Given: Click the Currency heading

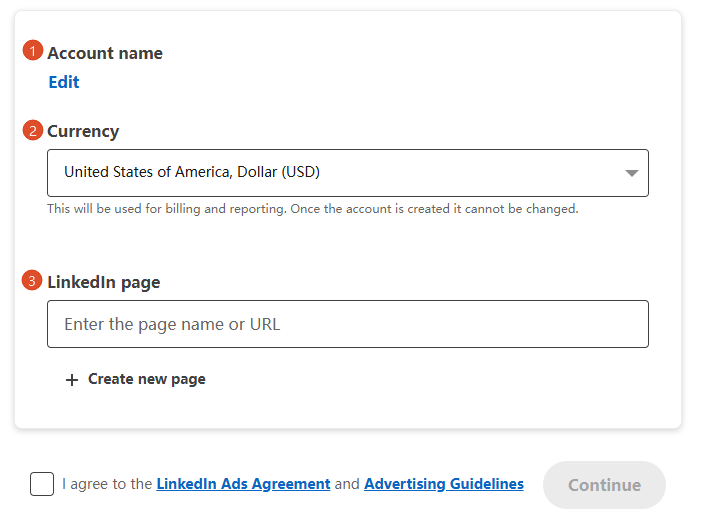Looking at the screenshot, I should (83, 131).
